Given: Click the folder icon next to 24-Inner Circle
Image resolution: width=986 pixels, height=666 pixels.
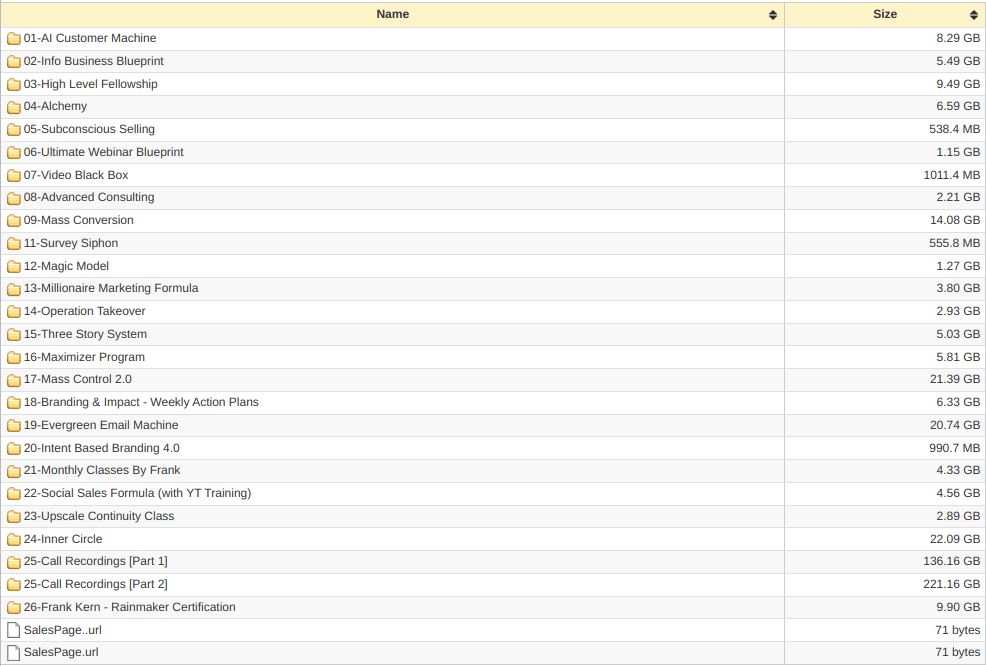Looking at the screenshot, I should point(14,540).
